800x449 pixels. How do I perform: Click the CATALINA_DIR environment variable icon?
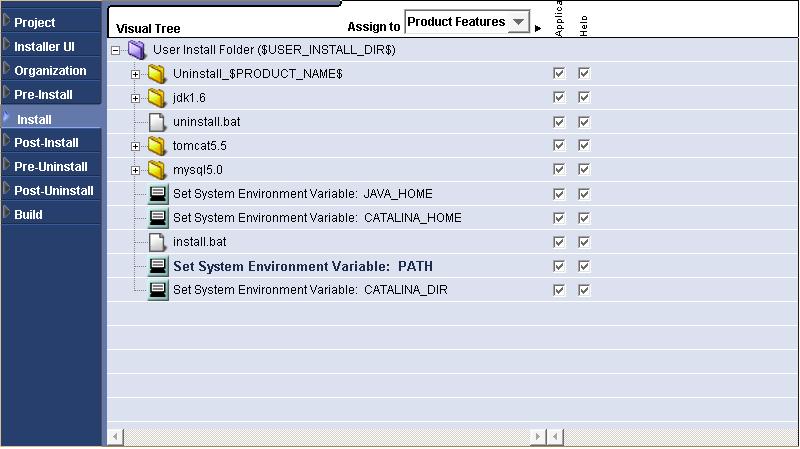158,290
